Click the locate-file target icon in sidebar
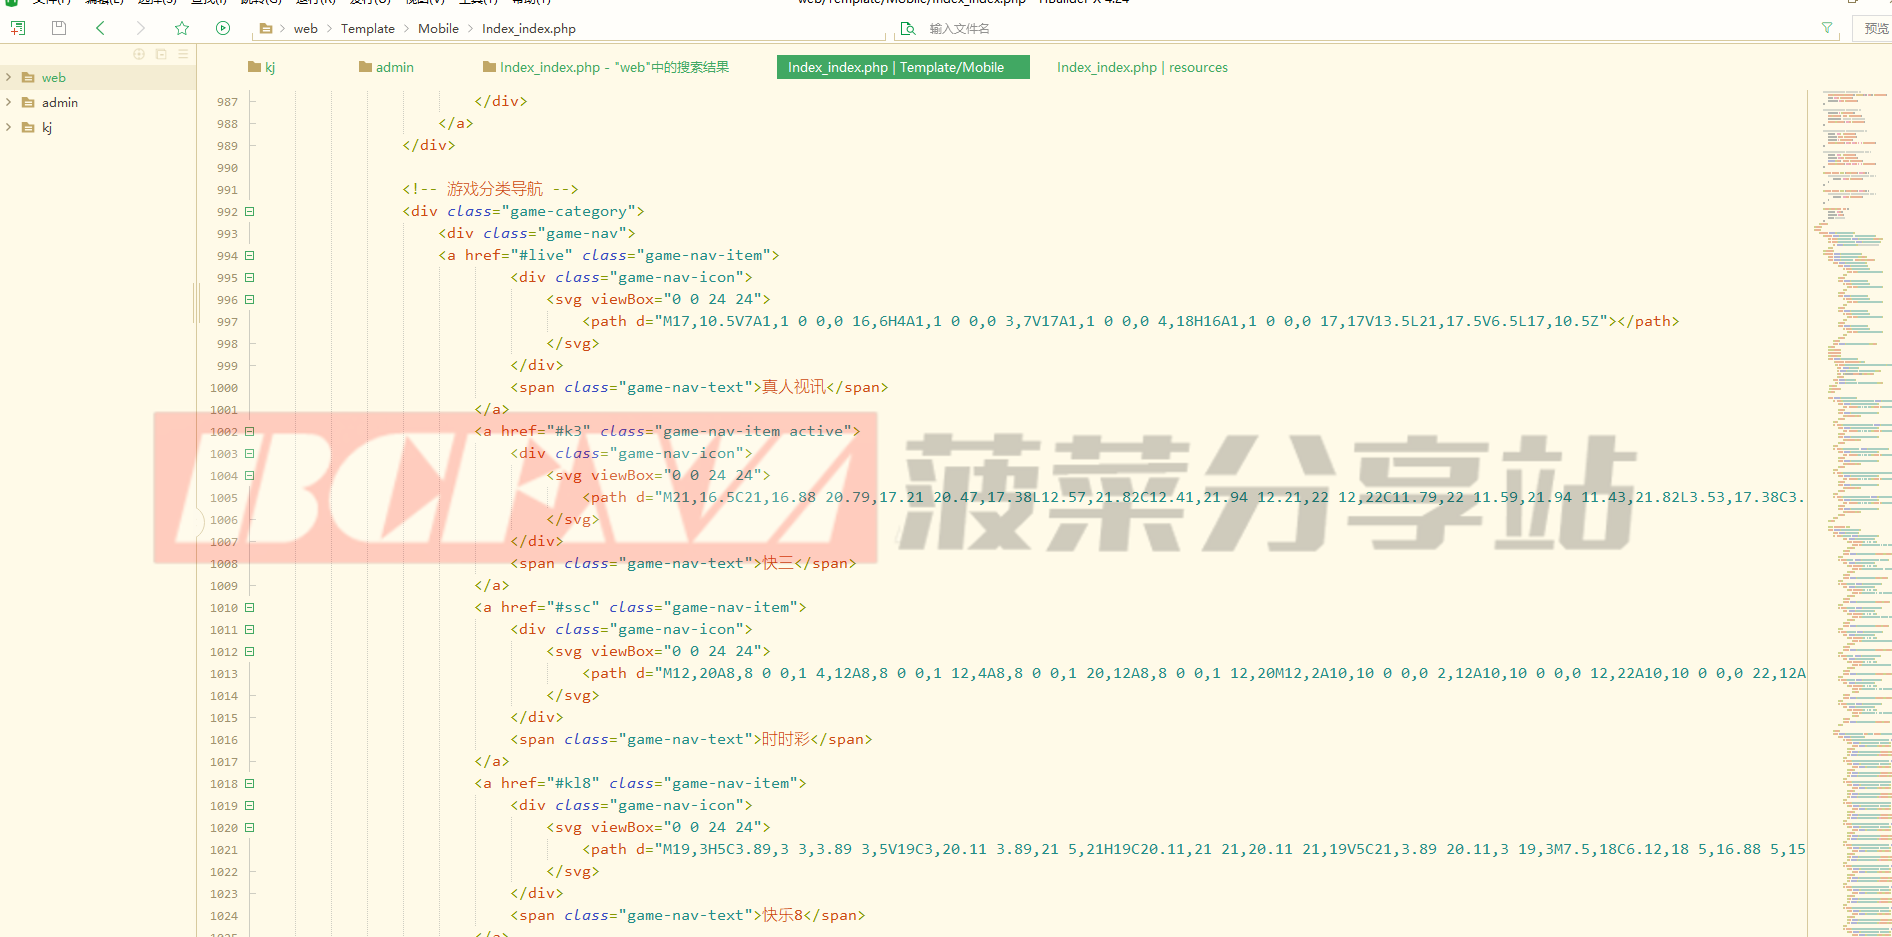The height and width of the screenshot is (937, 1892). tap(139, 54)
